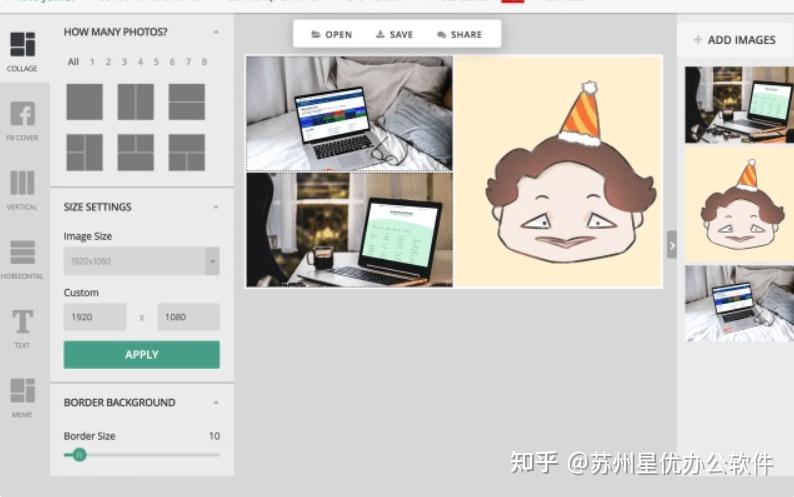This screenshot has height=497, width=794.
Task: Select the laptop with coffee collage cell
Action: [349, 230]
